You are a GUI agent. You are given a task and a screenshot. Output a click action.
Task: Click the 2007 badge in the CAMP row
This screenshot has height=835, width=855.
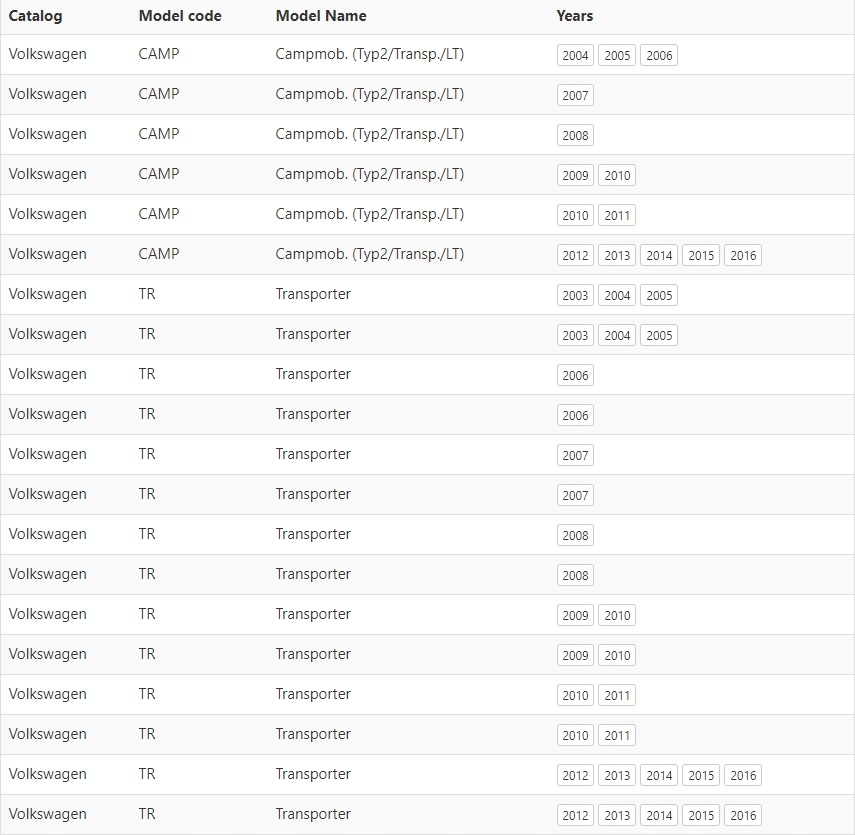click(x=575, y=96)
